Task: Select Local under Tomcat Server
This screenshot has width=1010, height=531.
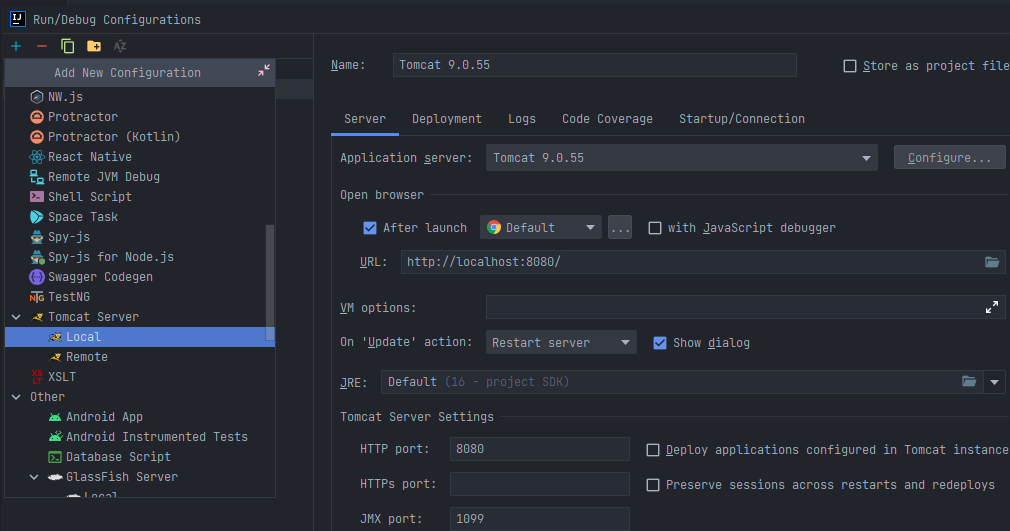Action: pos(140,336)
